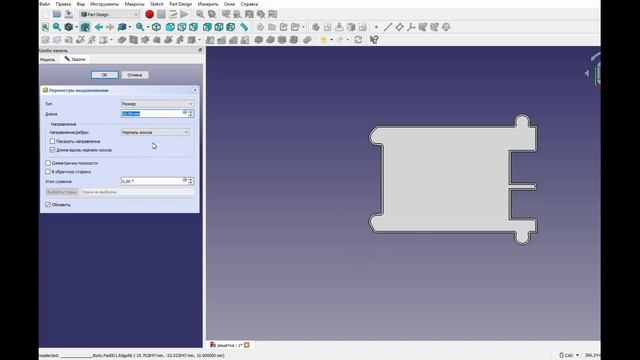Select the решетка document tab
The image size is (640, 360).
point(229,345)
